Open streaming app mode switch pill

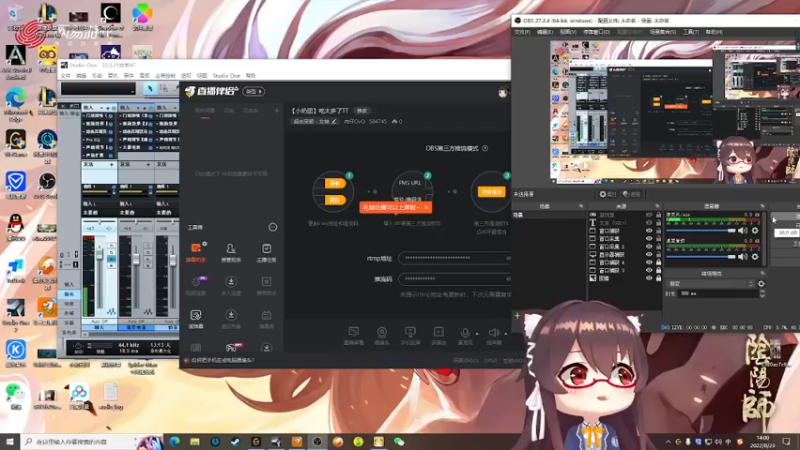pos(254,92)
